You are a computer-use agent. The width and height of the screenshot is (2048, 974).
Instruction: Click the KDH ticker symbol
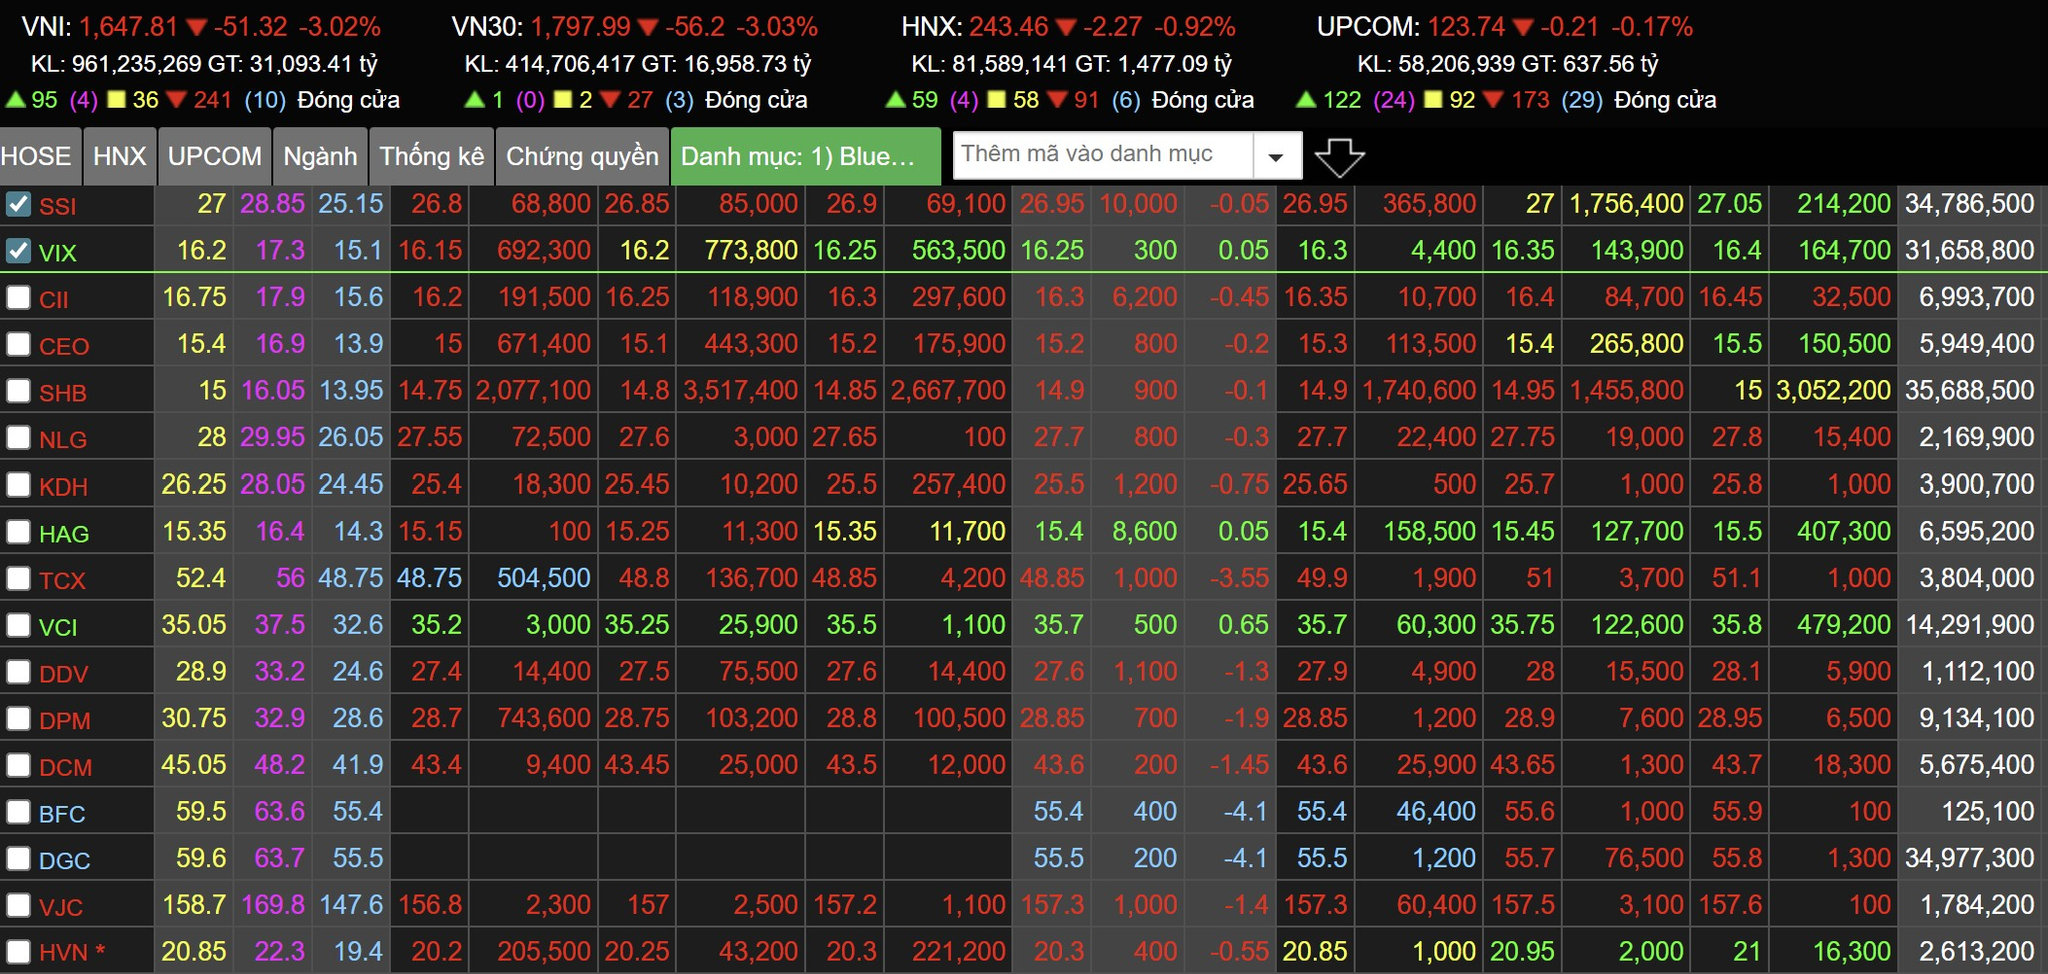point(63,487)
